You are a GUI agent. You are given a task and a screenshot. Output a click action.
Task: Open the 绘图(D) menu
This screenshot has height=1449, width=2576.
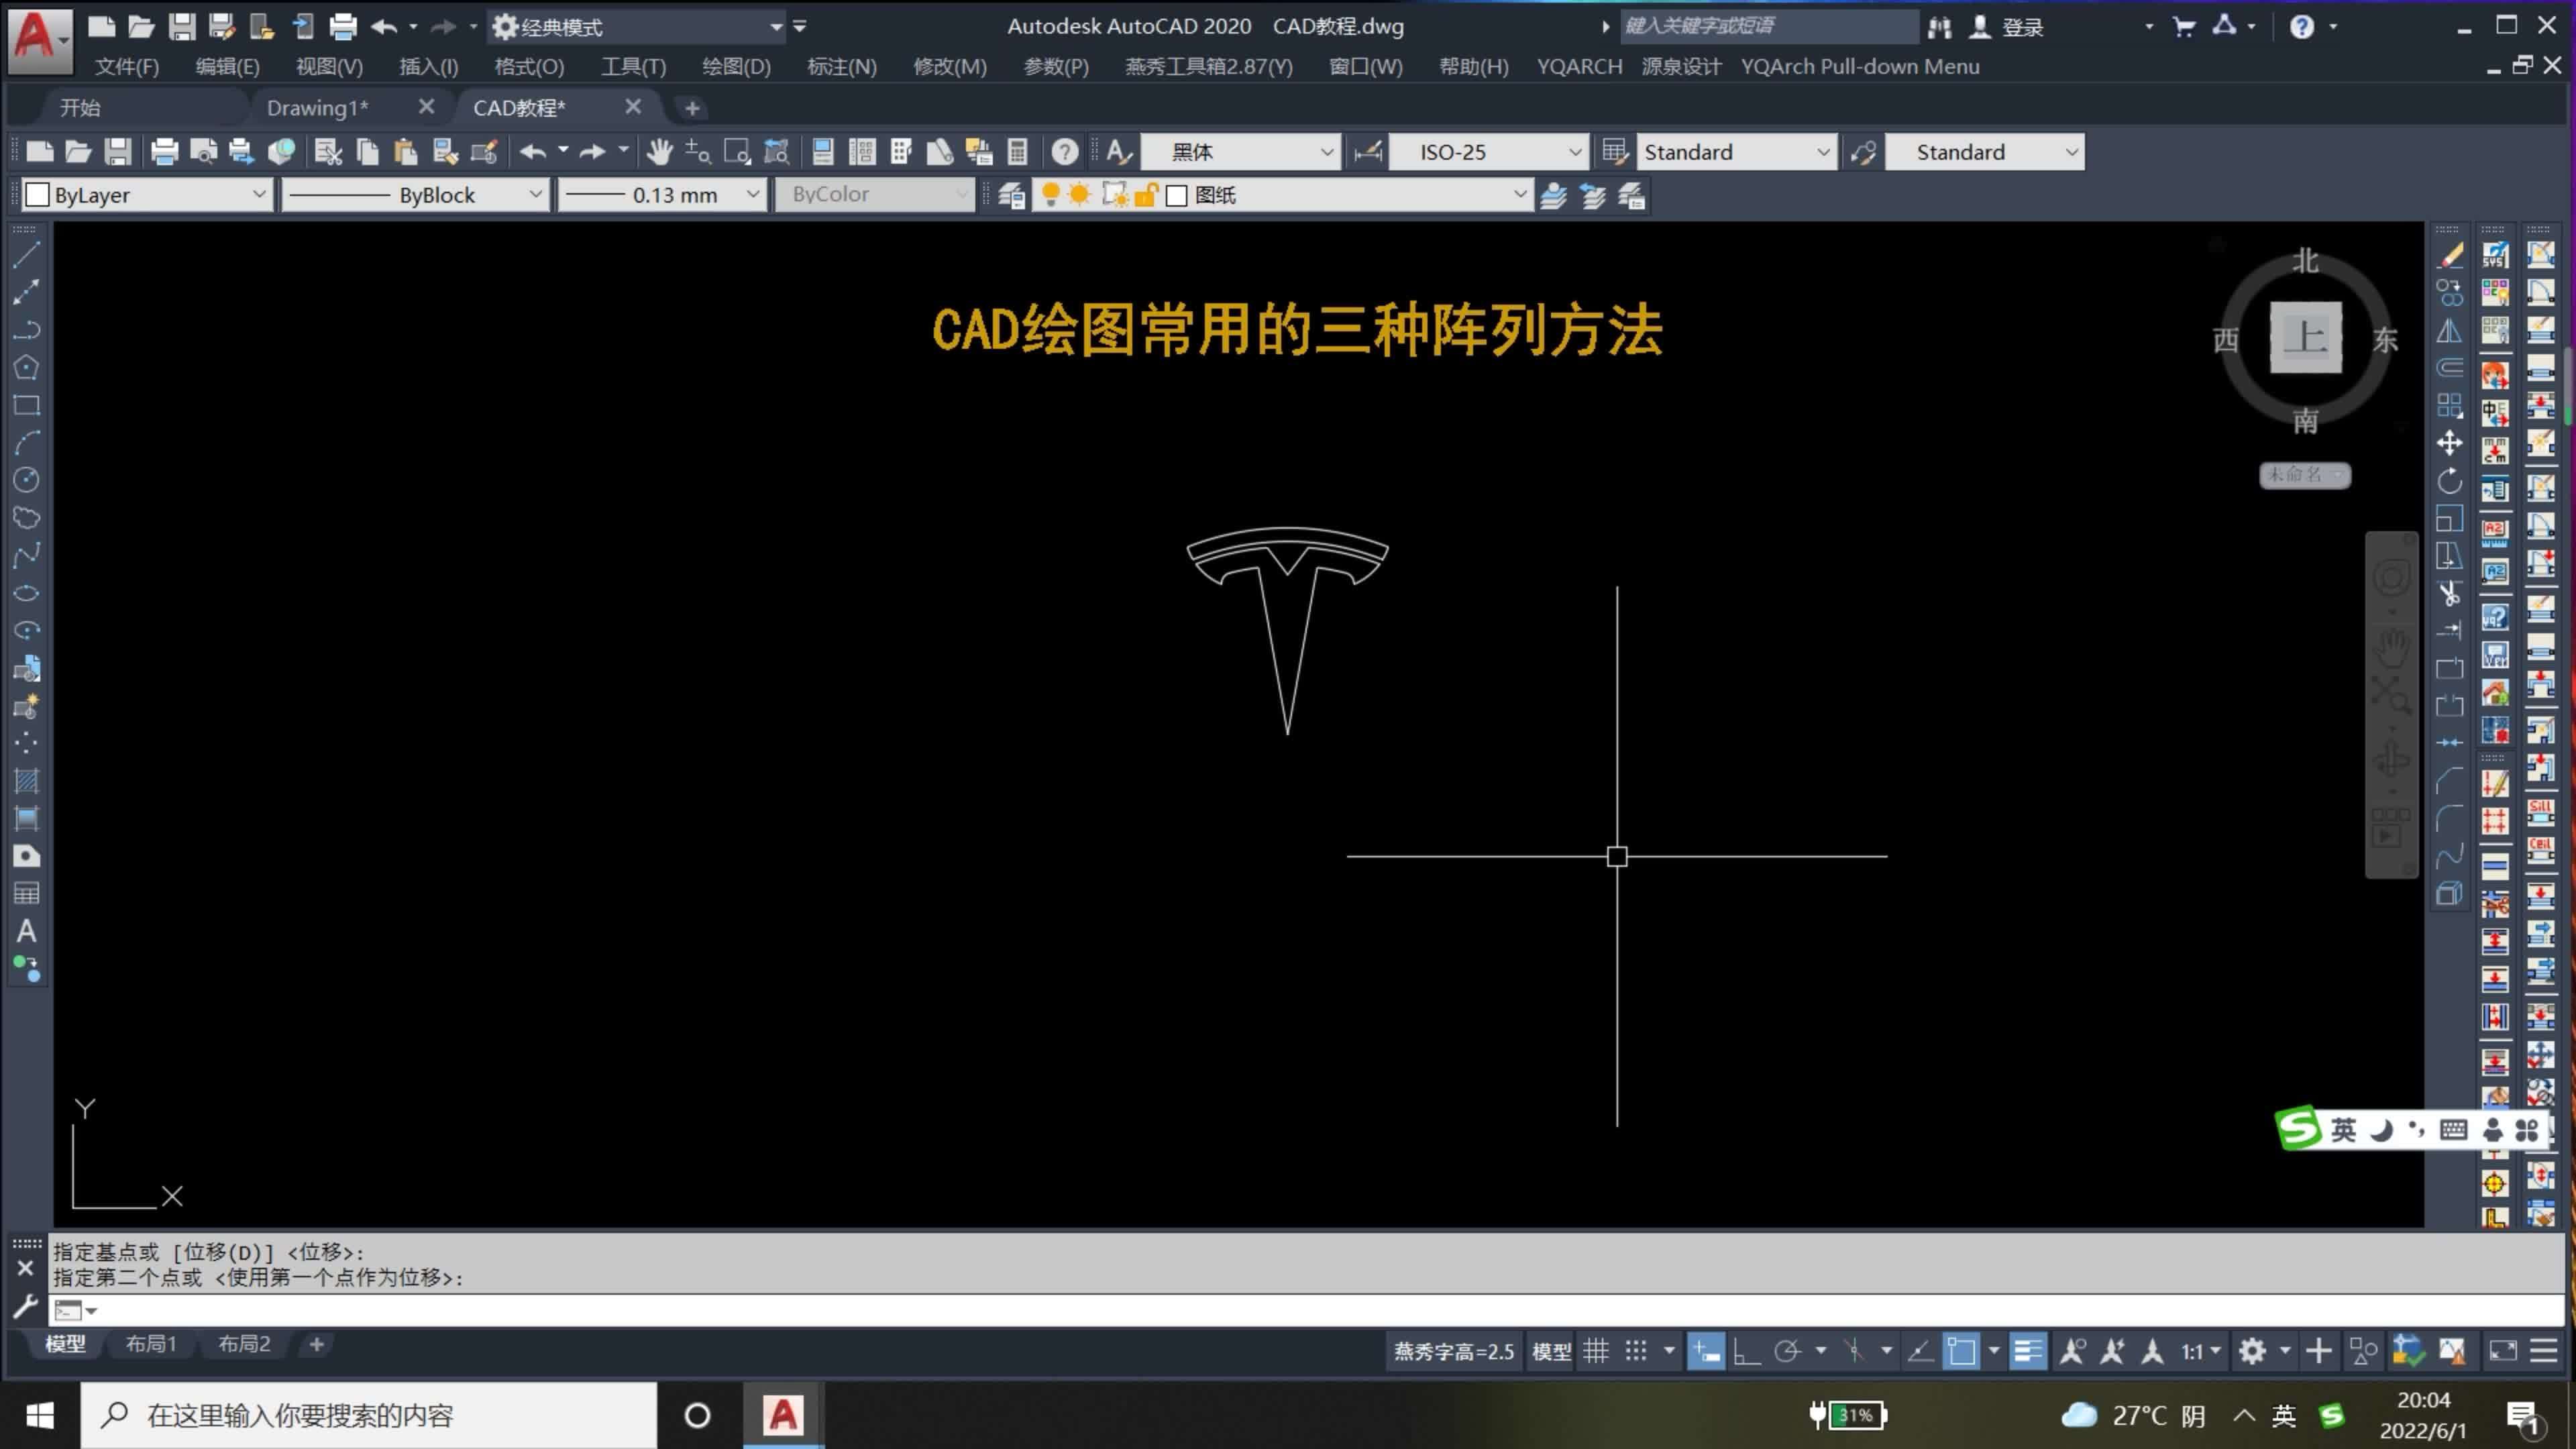click(x=736, y=67)
